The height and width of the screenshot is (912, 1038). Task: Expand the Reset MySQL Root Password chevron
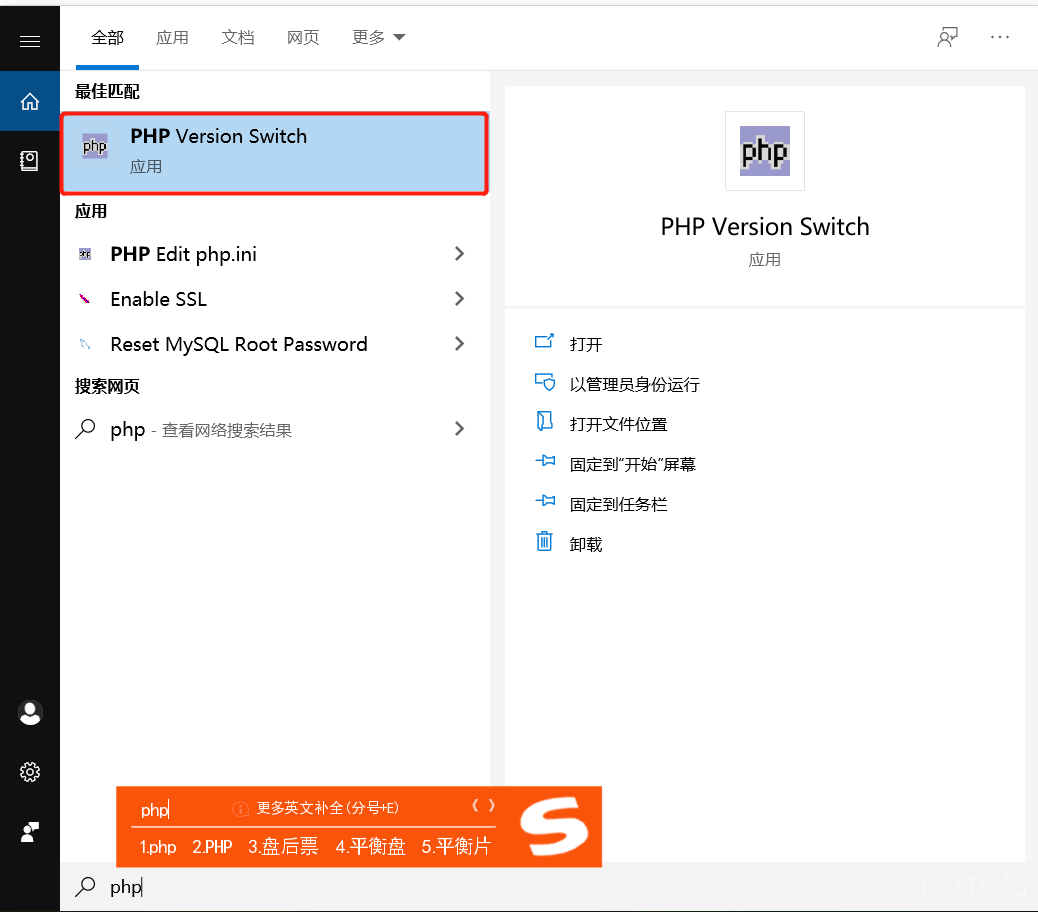459,343
